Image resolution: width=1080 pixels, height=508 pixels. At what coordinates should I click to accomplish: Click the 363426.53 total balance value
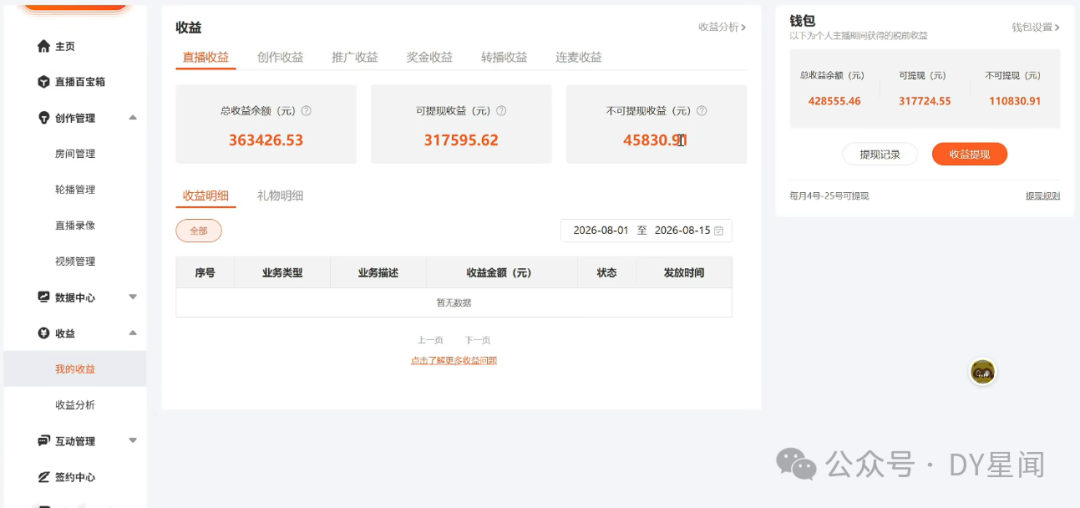click(266, 140)
